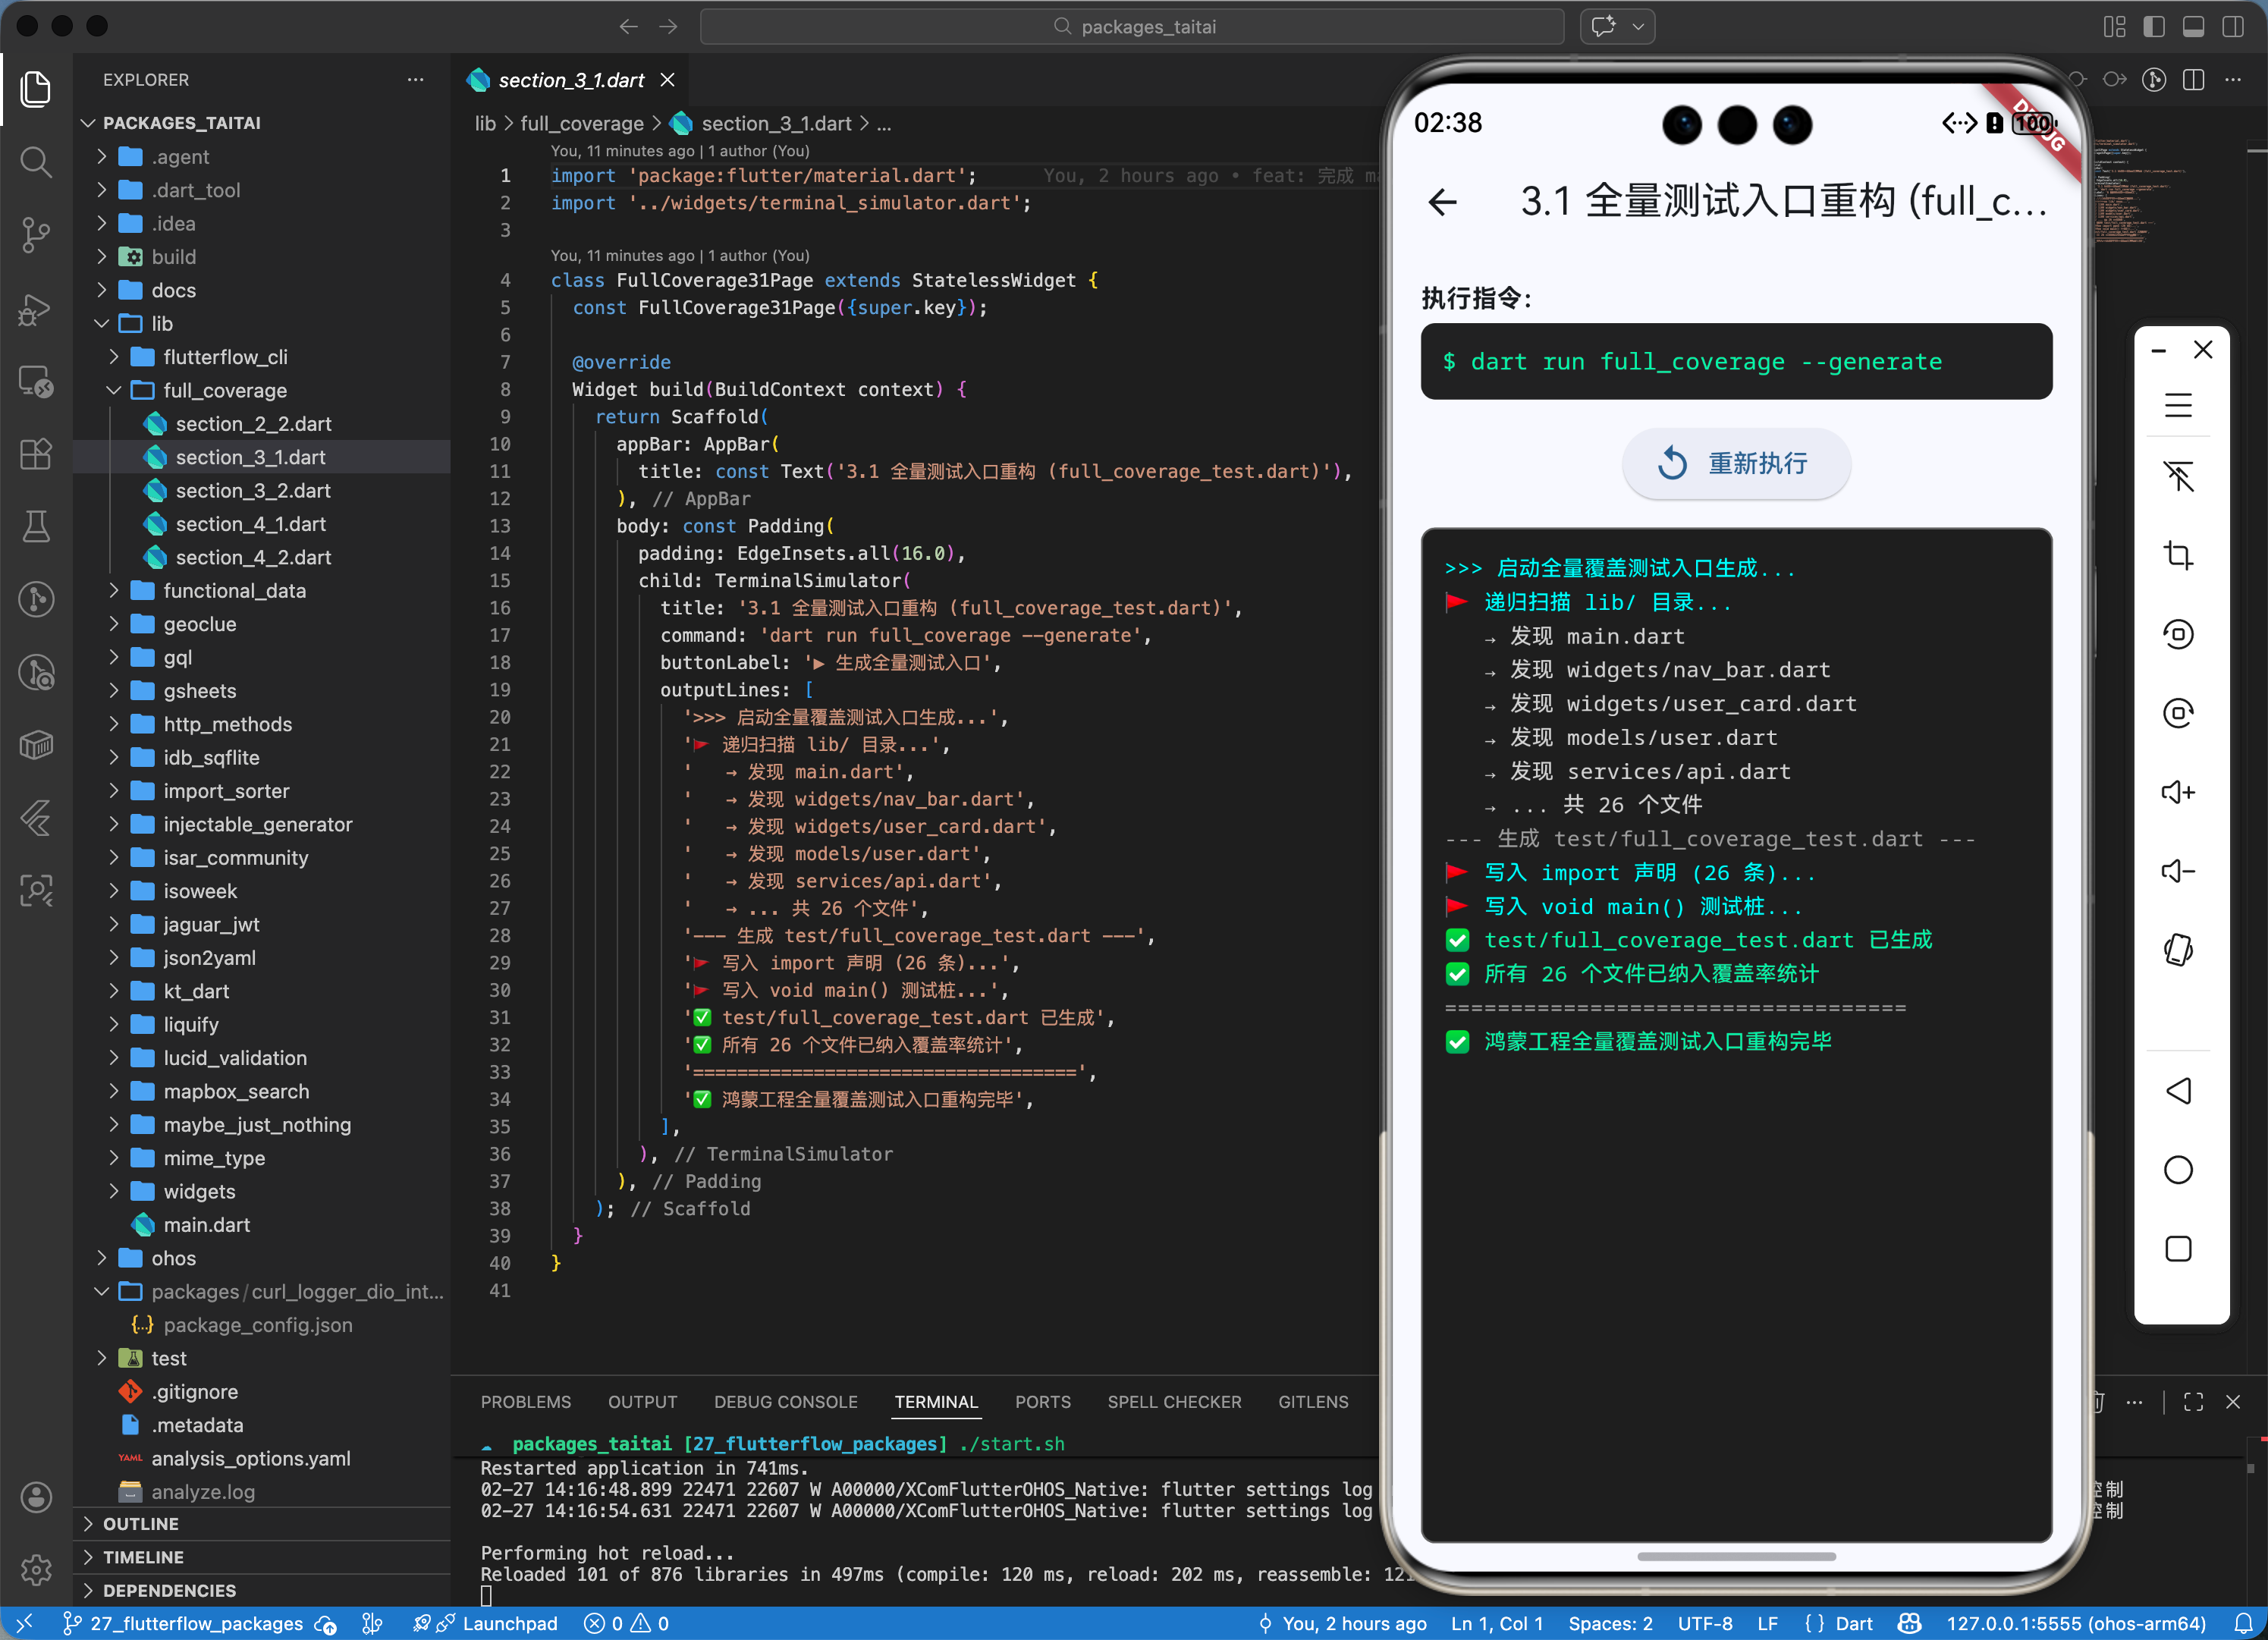Switch to the DEBUG CONSOLE tab
Screen dimensions: 2268x1640
pyautogui.click(x=785, y=1402)
